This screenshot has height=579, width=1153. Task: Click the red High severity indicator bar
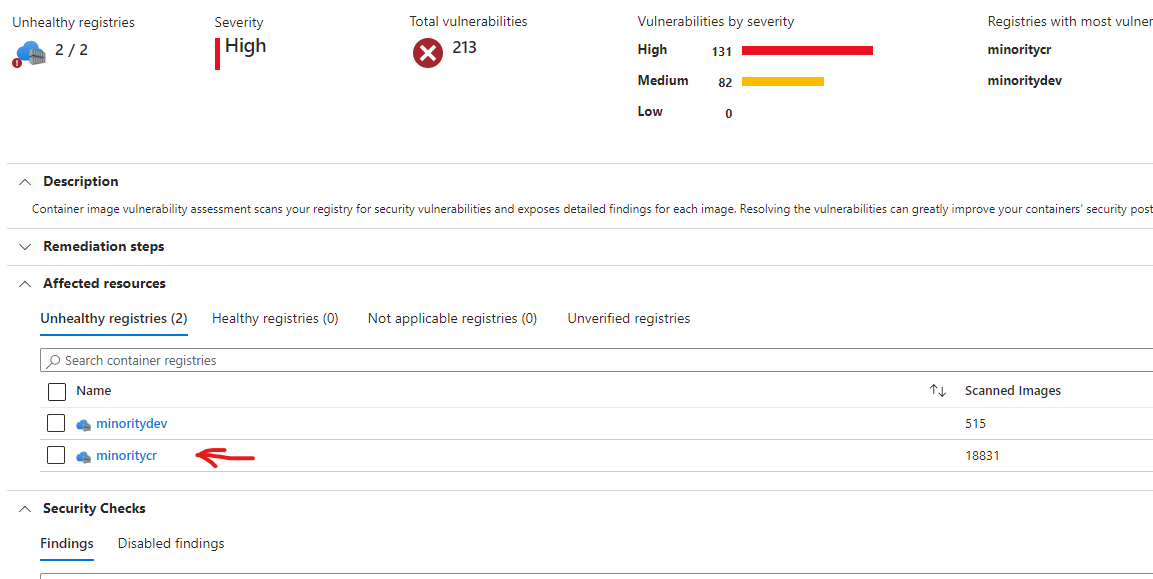coord(218,53)
